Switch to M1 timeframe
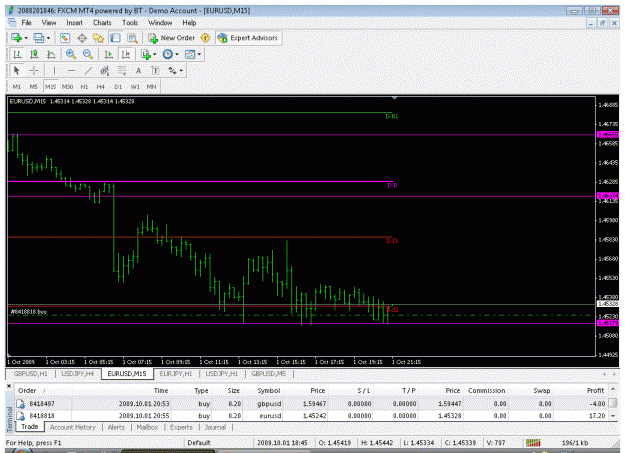 coord(17,87)
